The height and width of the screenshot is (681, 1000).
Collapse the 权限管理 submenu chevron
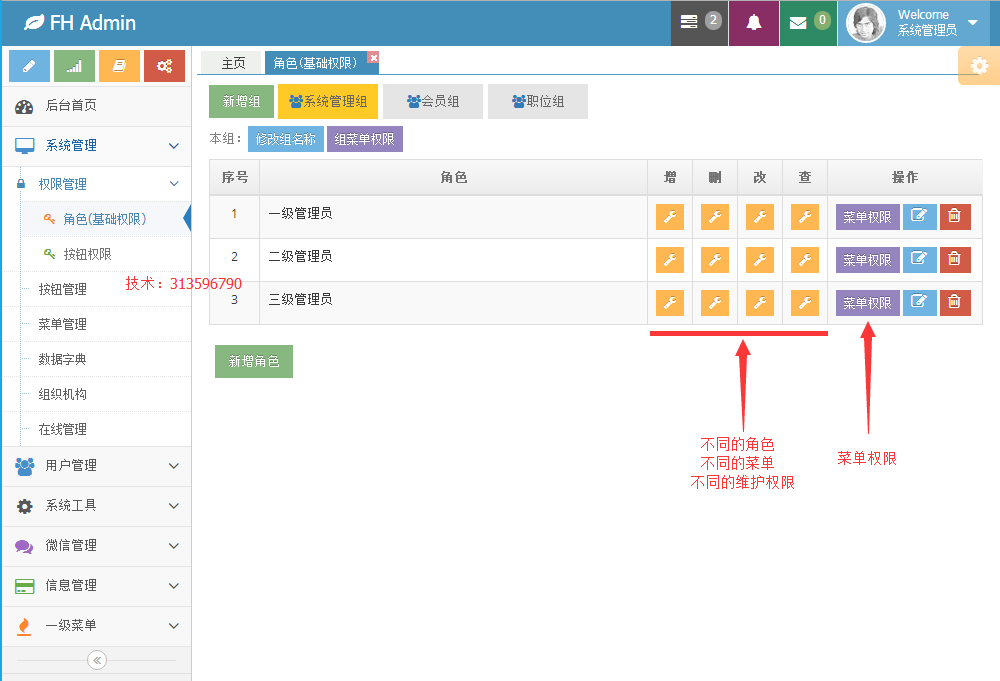173,184
